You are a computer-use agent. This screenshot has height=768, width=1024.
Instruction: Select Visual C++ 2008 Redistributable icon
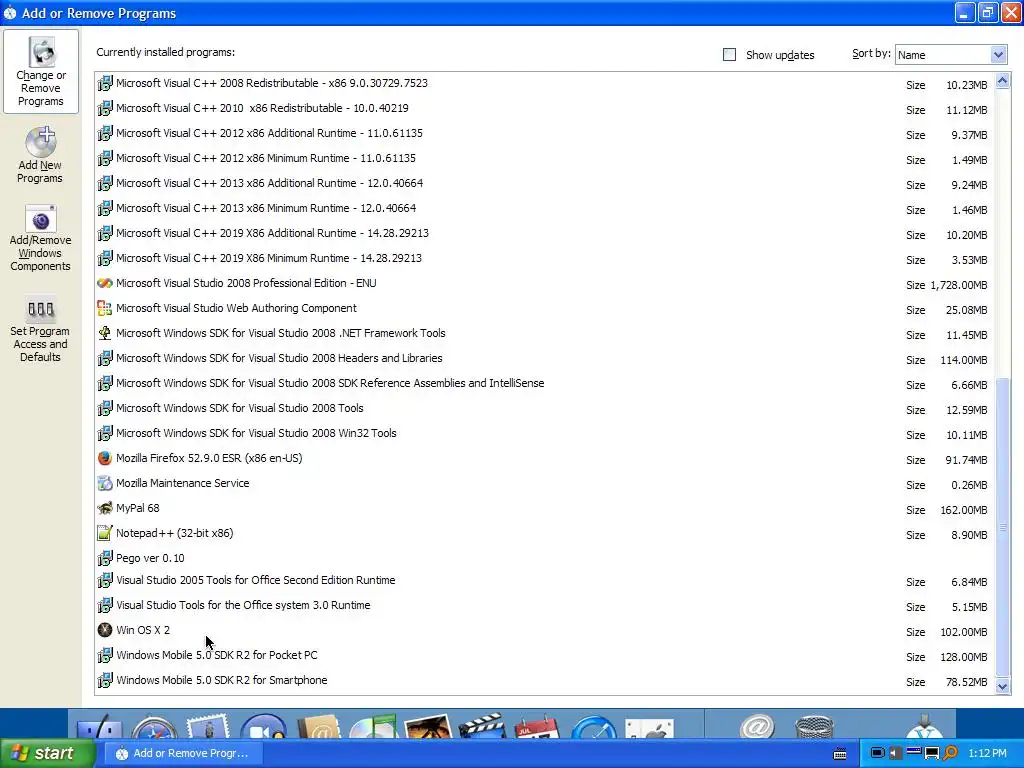[x=104, y=84]
